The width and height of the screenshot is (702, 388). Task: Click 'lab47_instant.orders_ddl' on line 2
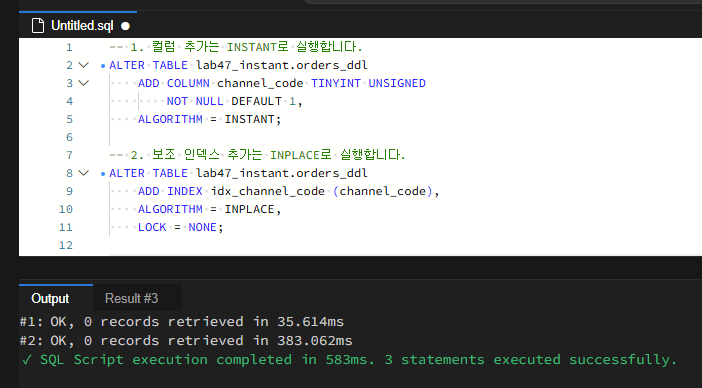coord(282,65)
